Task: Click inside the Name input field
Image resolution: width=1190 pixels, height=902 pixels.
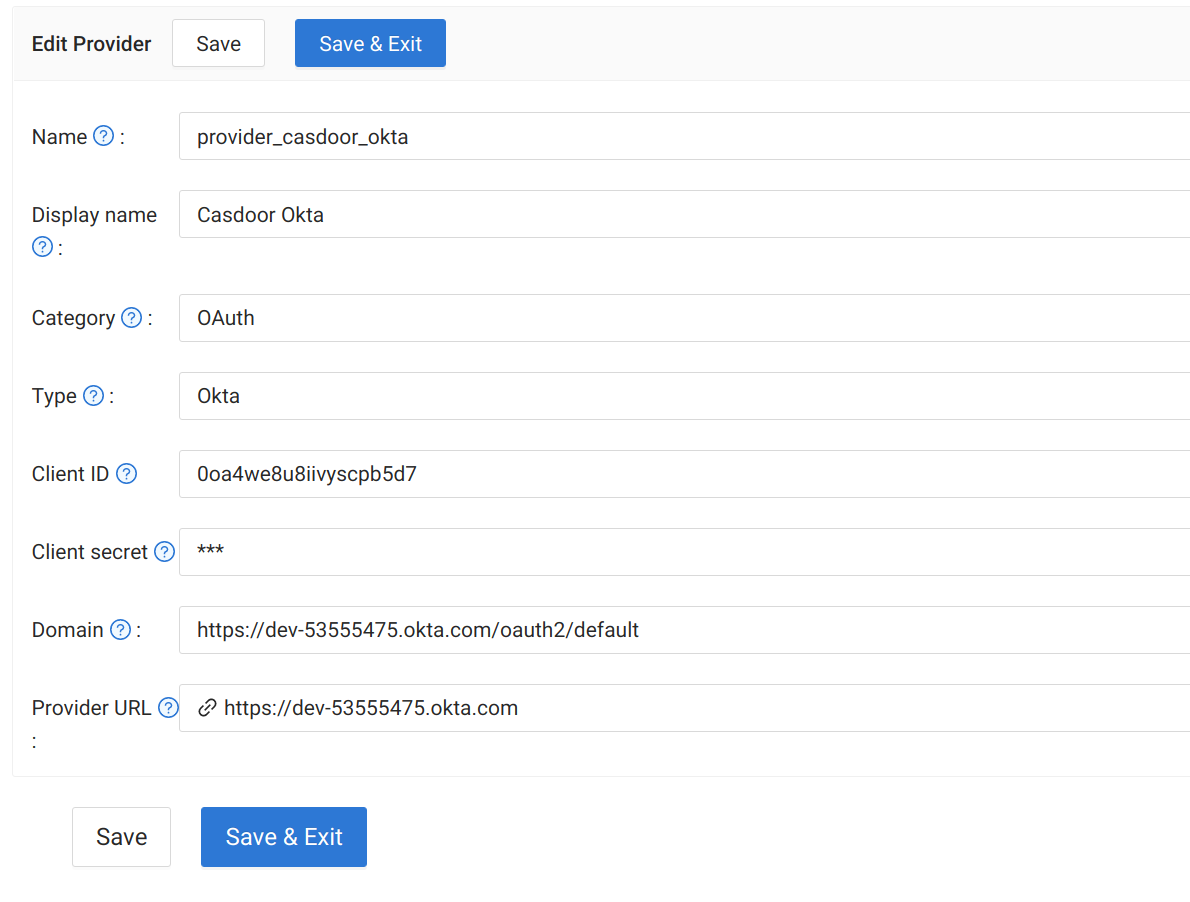Action: point(600,136)
